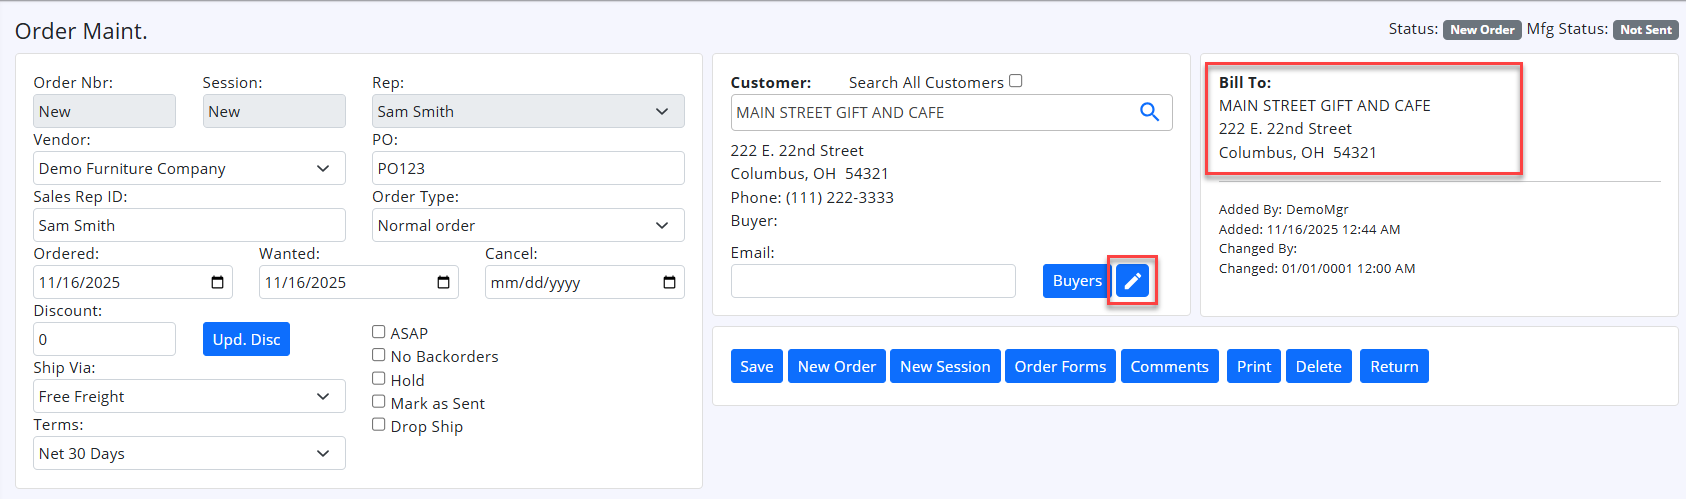Screen dimensions: 1686x499
Task: Enable the ASAP checkbox
Action: pyautogui.click(x=379, y=332)
